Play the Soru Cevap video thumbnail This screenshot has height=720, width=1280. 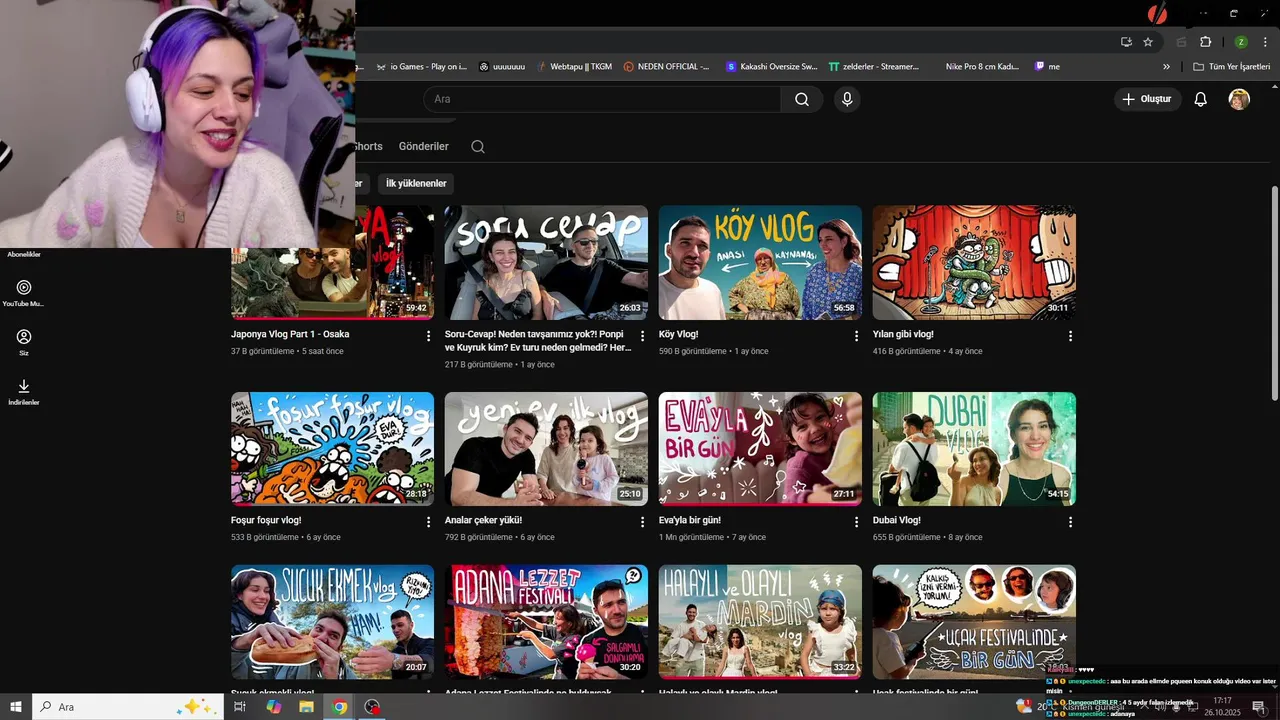(546, 263)
